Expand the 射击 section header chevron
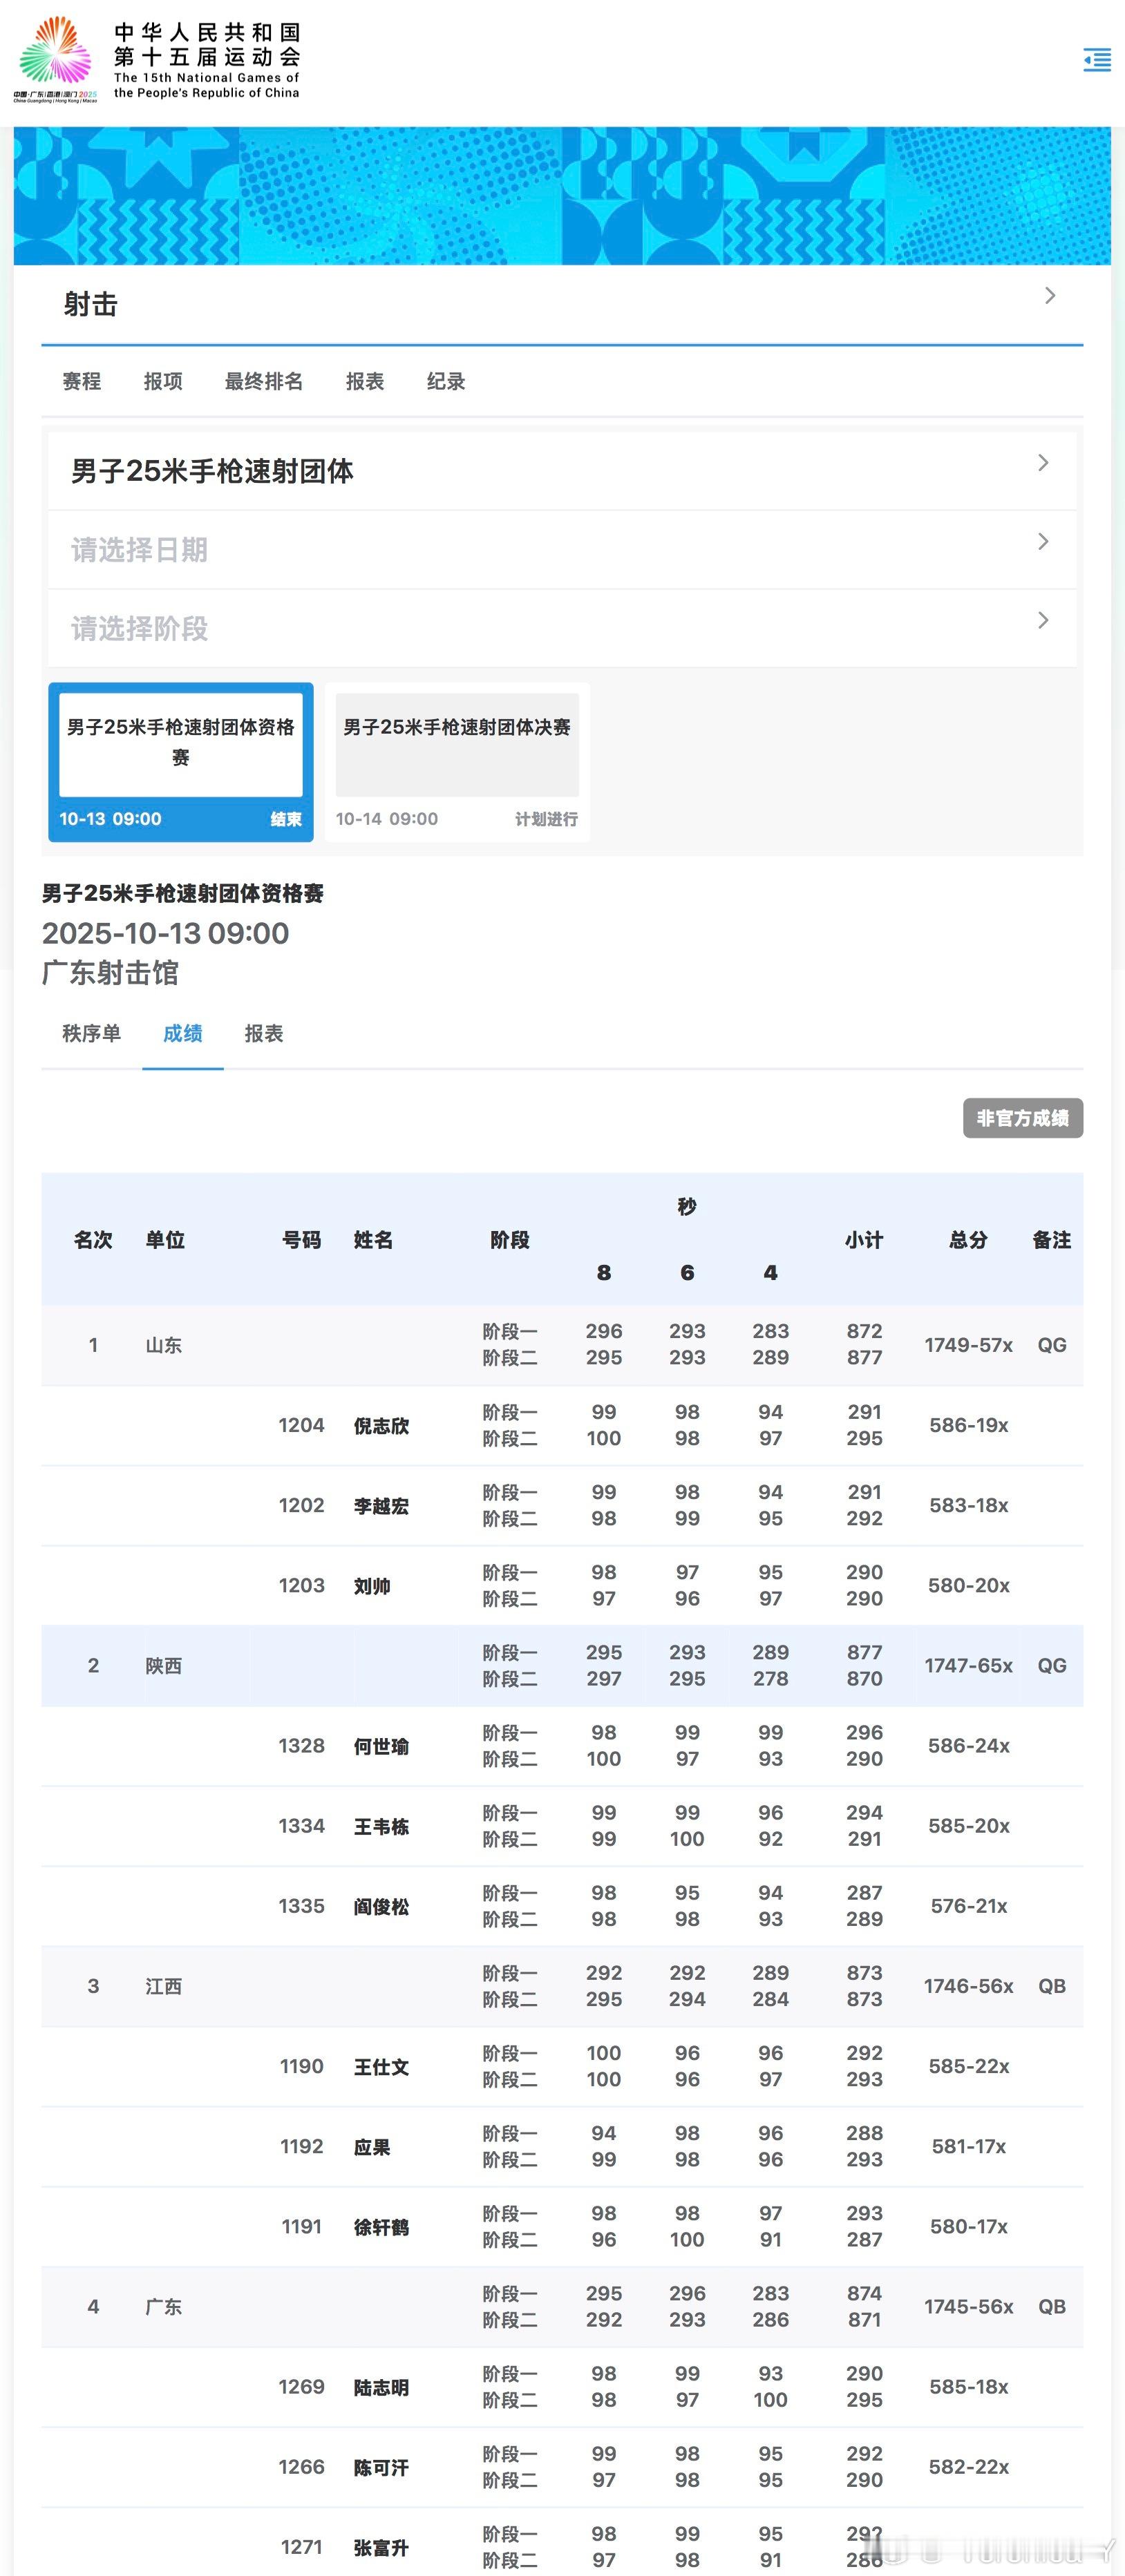The image size is (1125, 2576). tap(1049, 296)
